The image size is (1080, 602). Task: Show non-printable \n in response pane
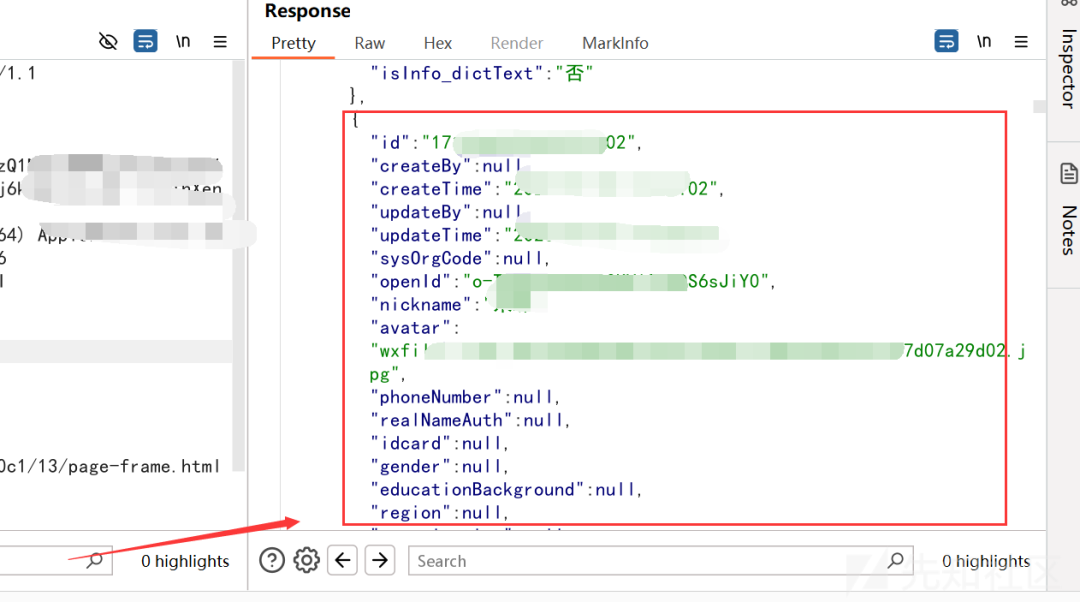pyautogui.click(x=984, y=41)
